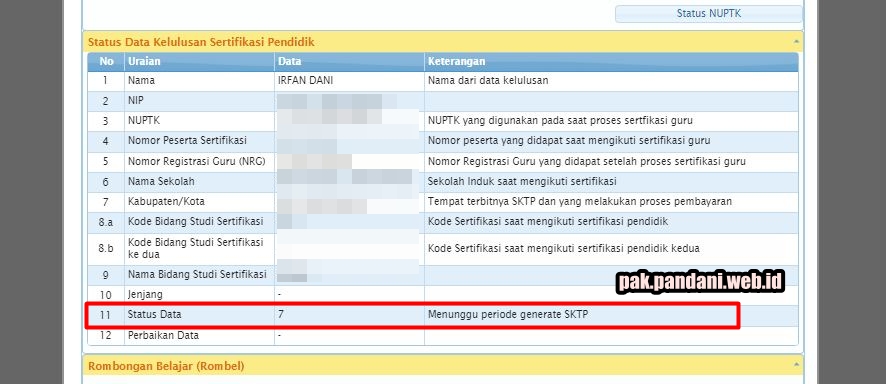Click row number 8.b cell
Viewport: 886px width, 384px height.
[x=106, y=248]
